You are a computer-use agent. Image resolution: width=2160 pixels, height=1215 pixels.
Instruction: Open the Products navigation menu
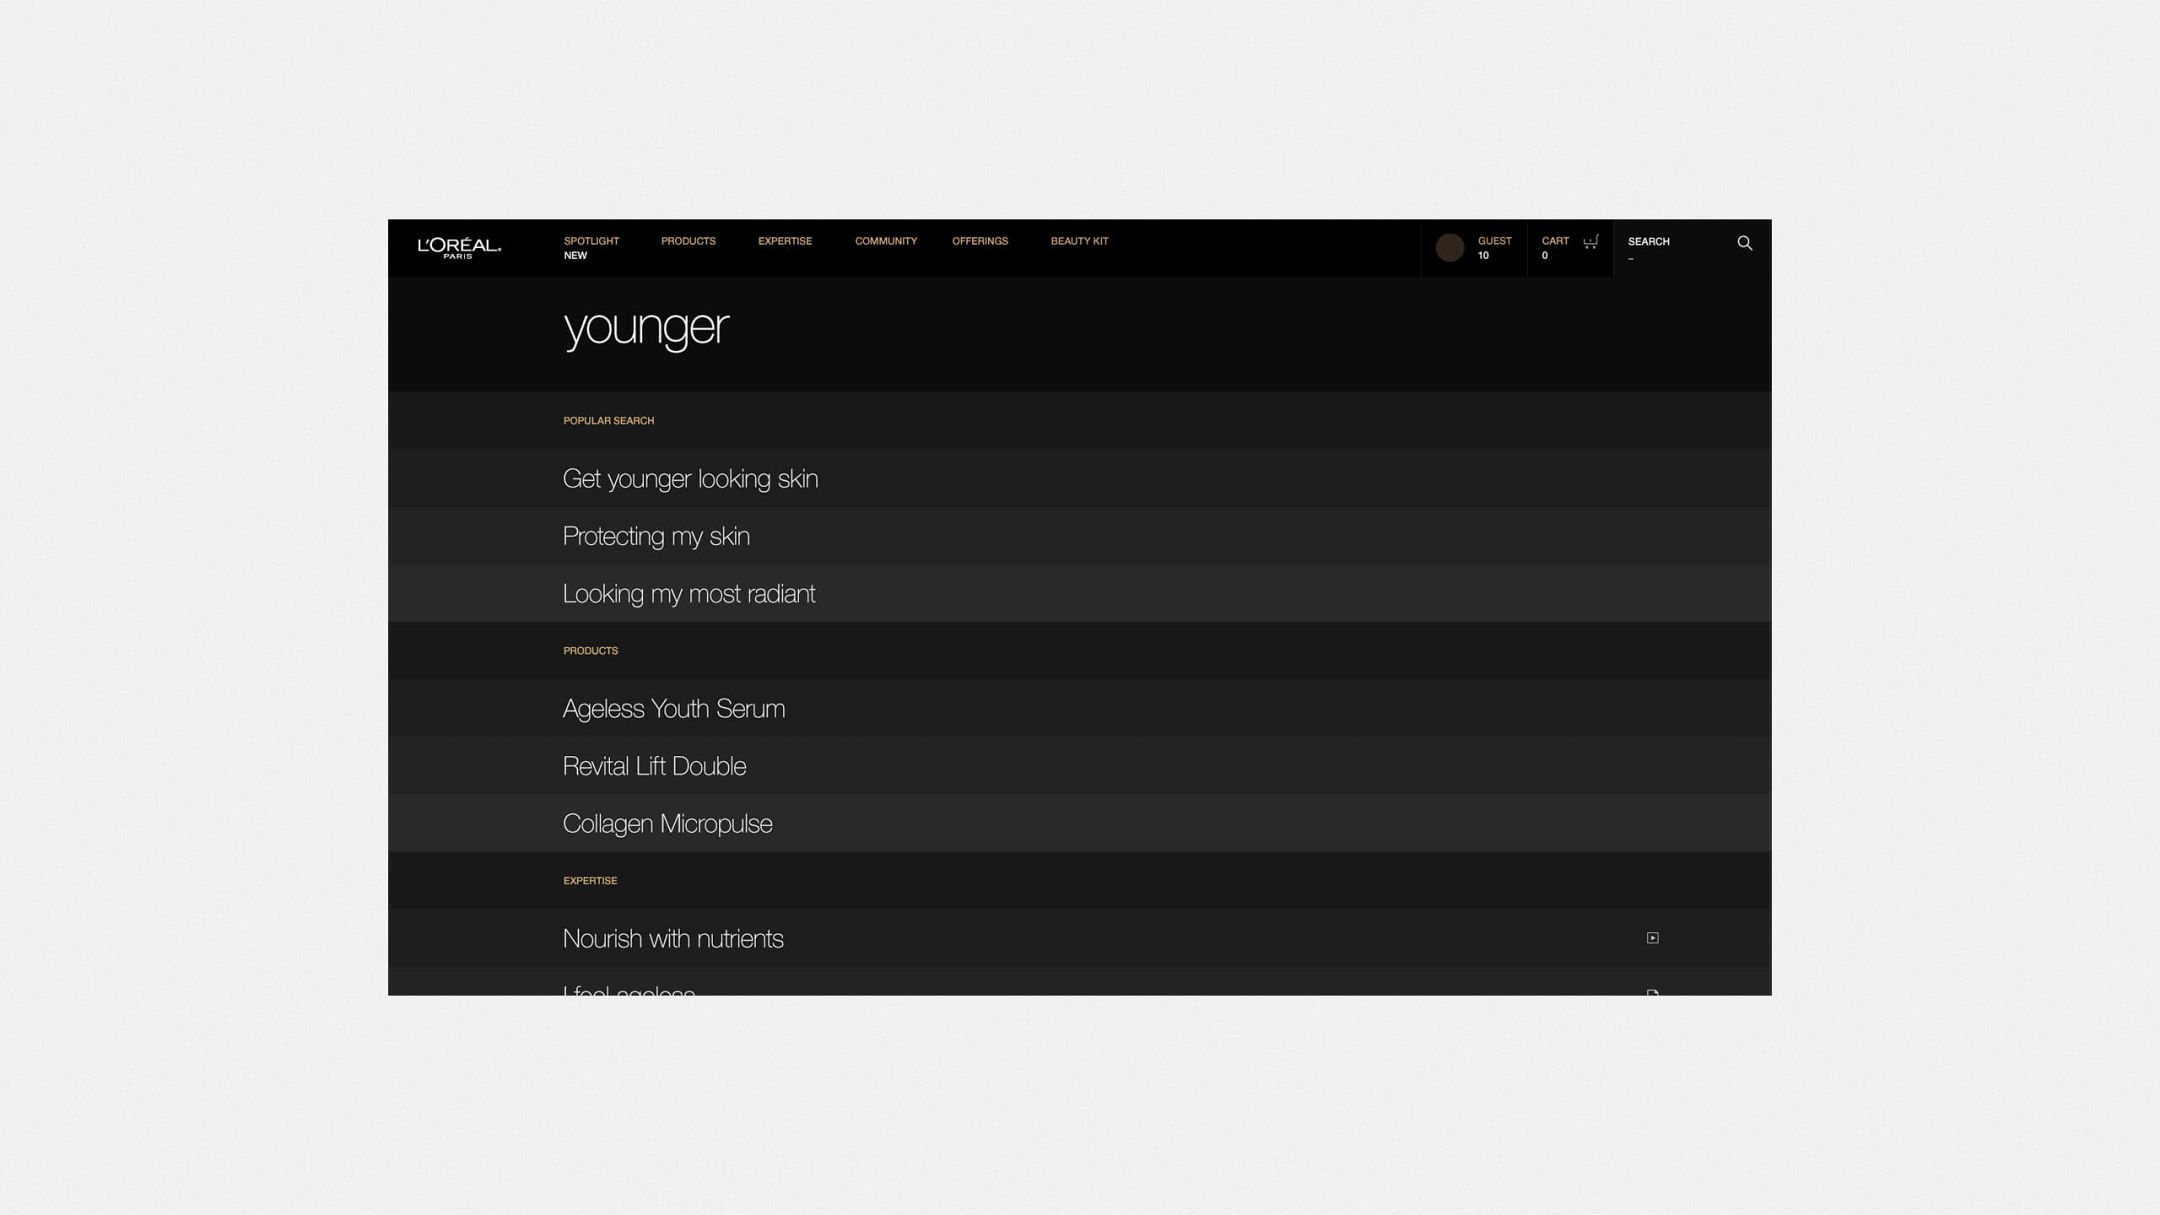pyautogui.click(x=688, y=241)
